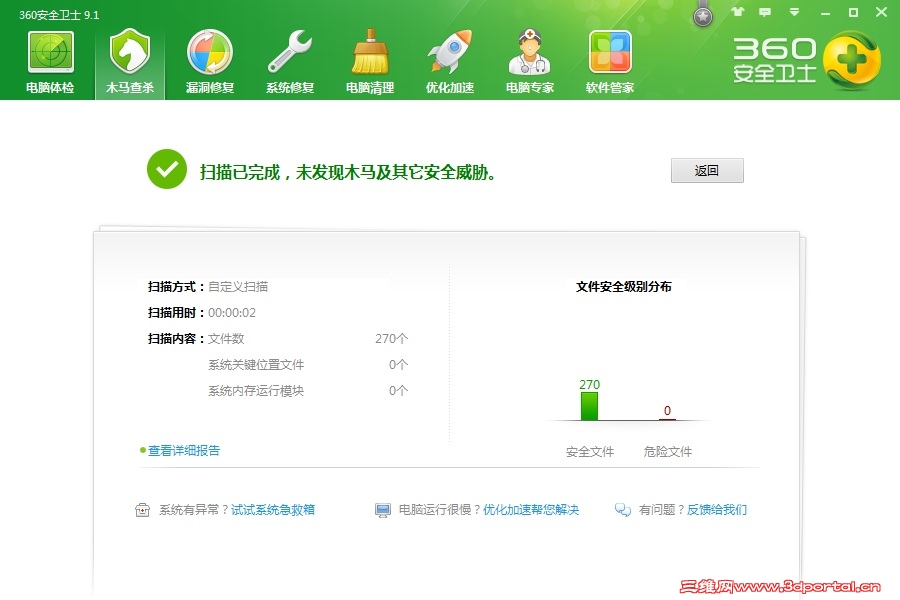Click the 自定义扫描 scan mode text
This screenshot has width=900, height=600.
[x=238, y=287]
